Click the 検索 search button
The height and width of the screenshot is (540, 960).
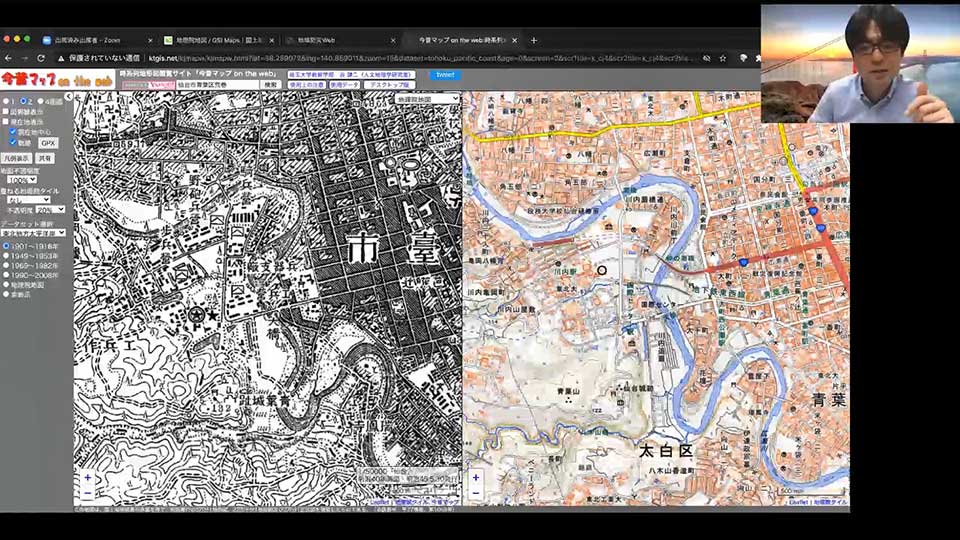pyautogui.click(x=270, y=84)
